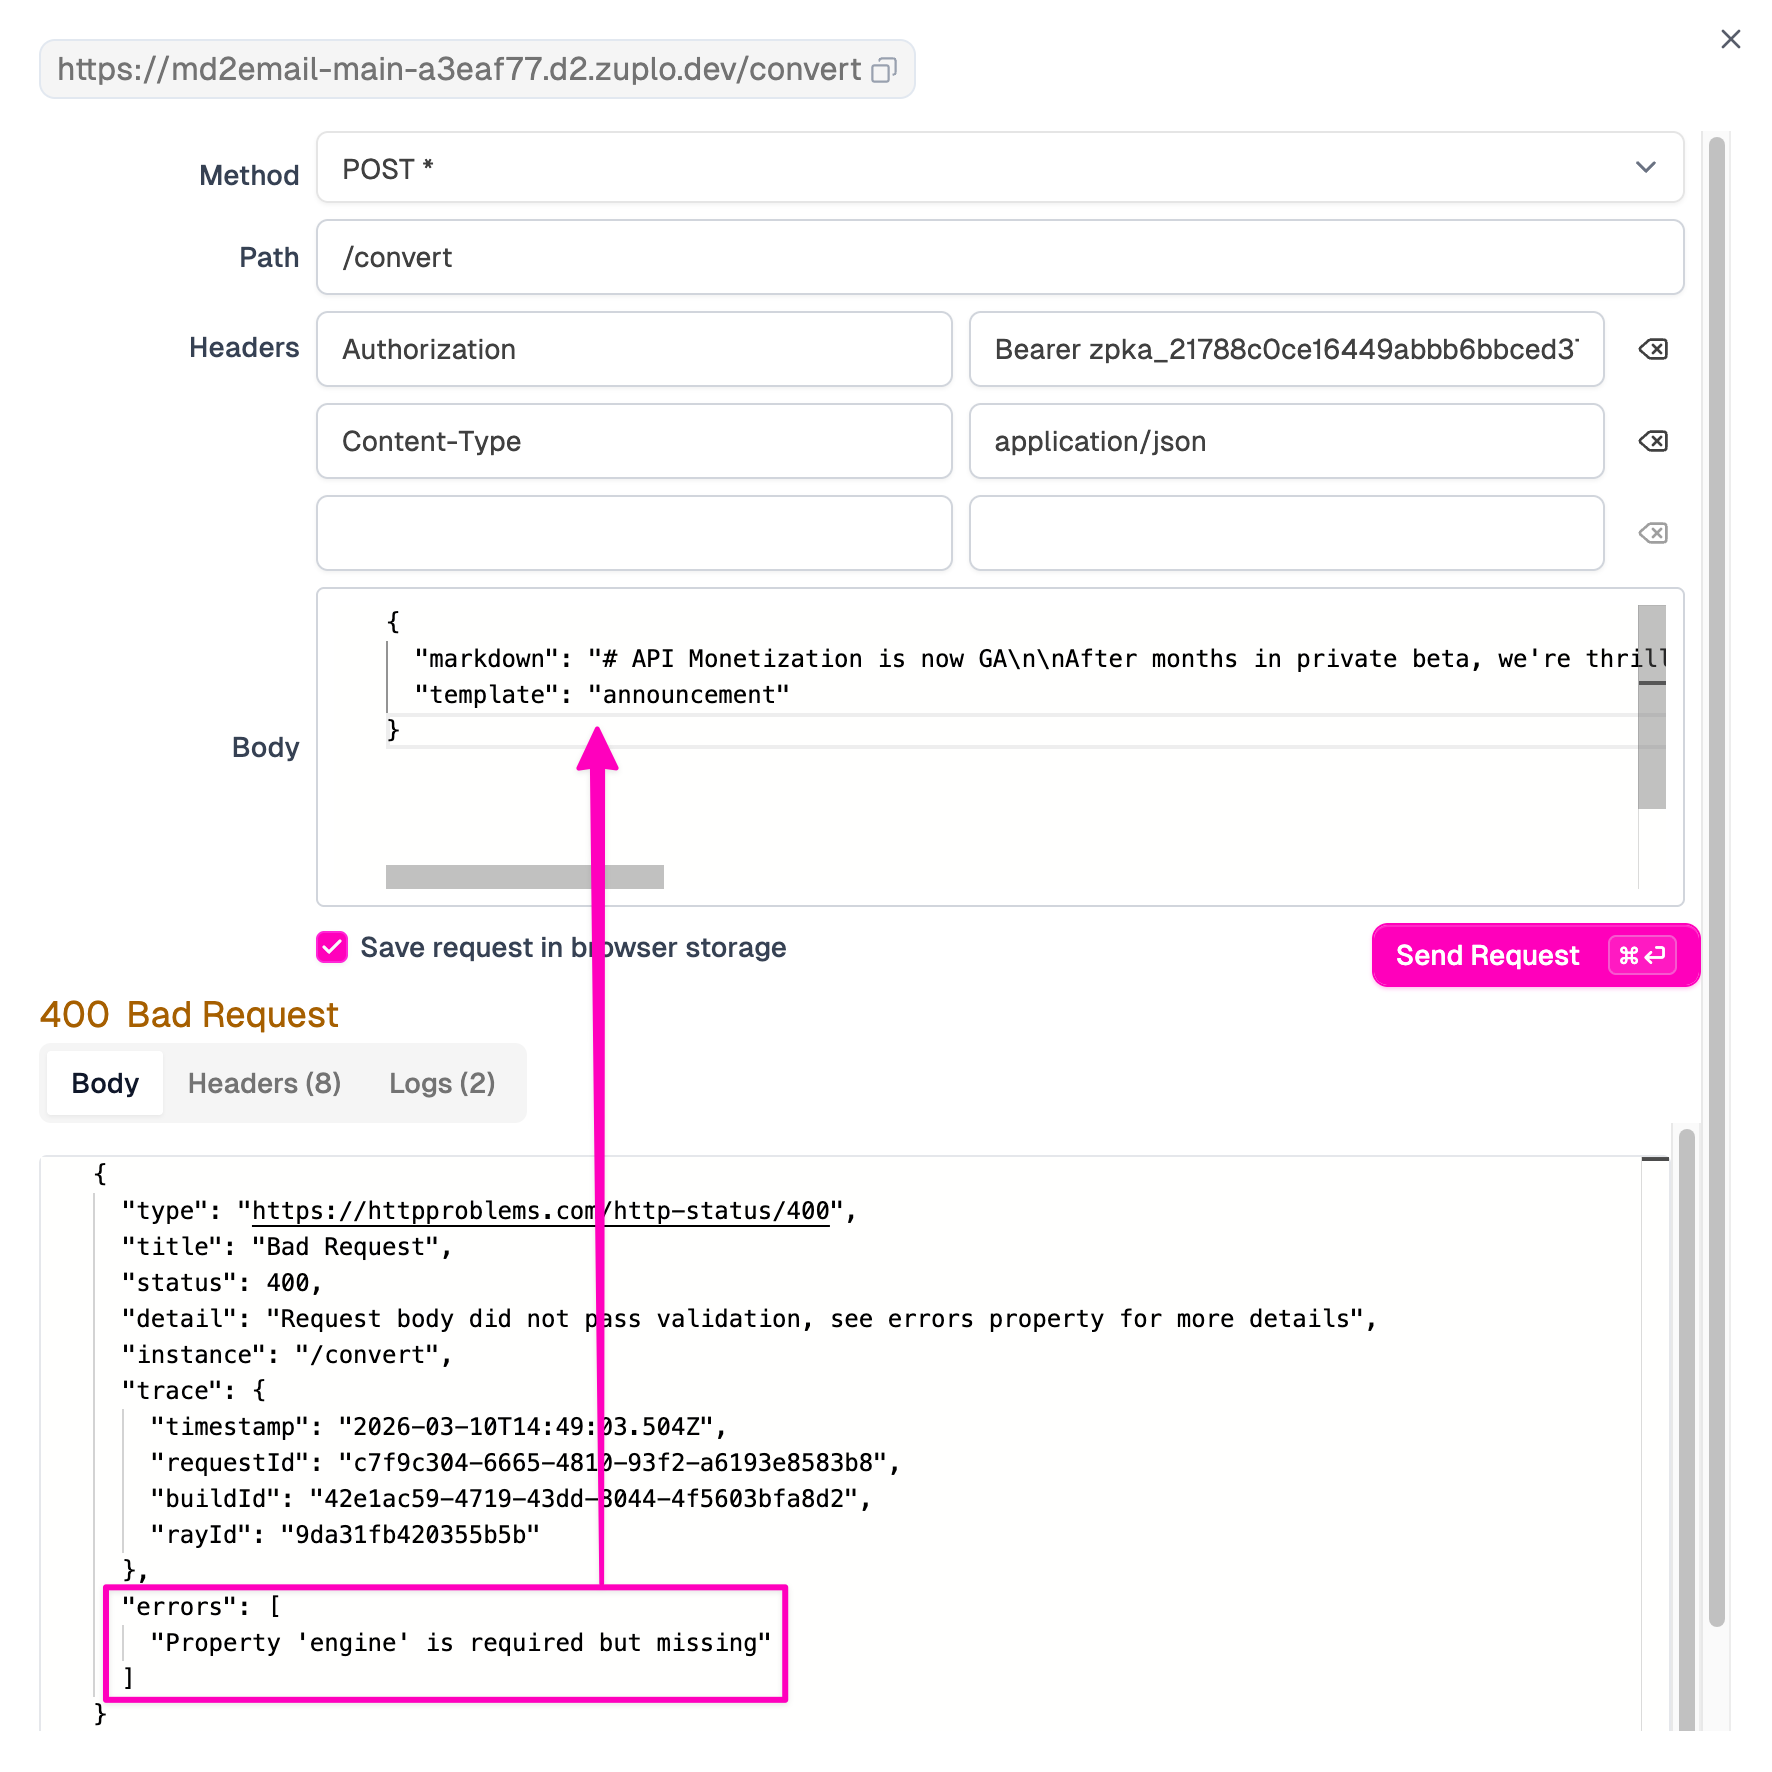The height and width of the screenshot is (1772, 1772).
Task: Select the Body response tab
Action: (x=104, y=1083)
